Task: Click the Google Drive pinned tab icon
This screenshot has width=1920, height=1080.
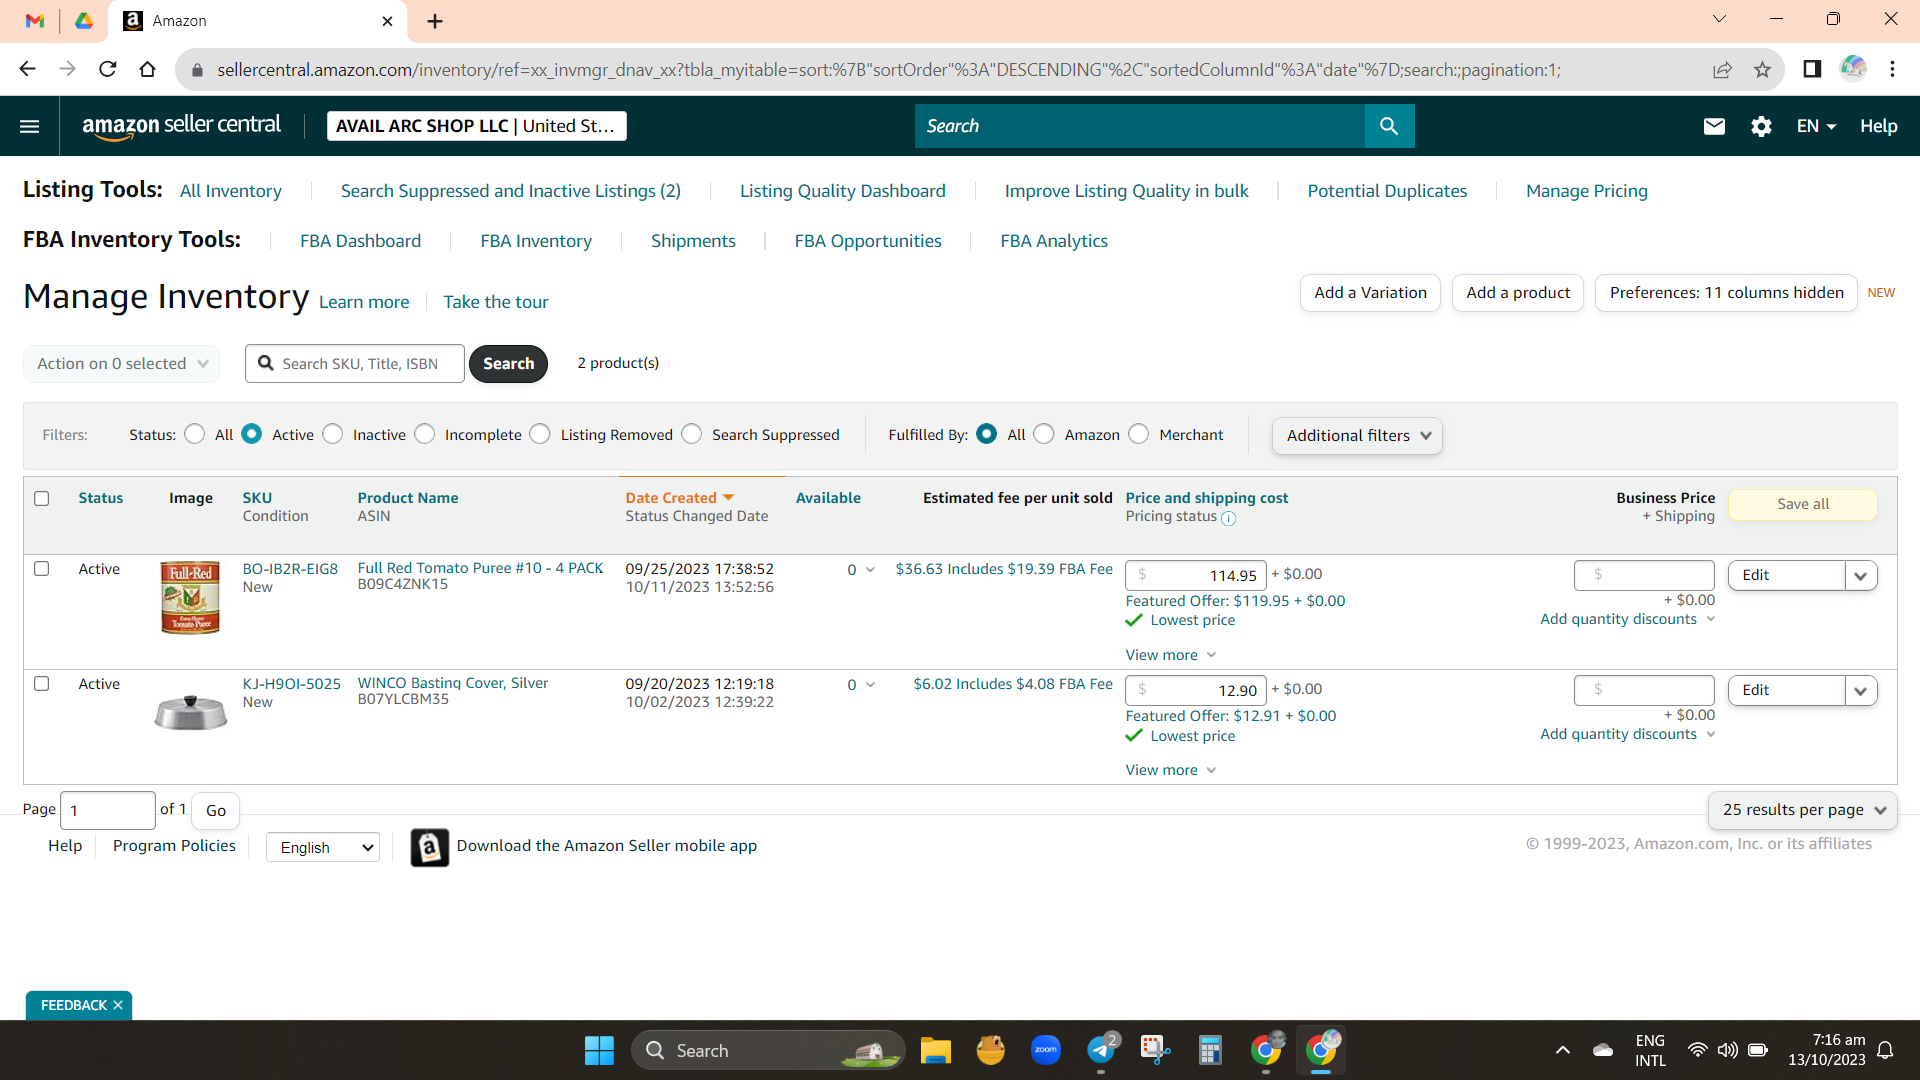Action: (x=84, y=21)
